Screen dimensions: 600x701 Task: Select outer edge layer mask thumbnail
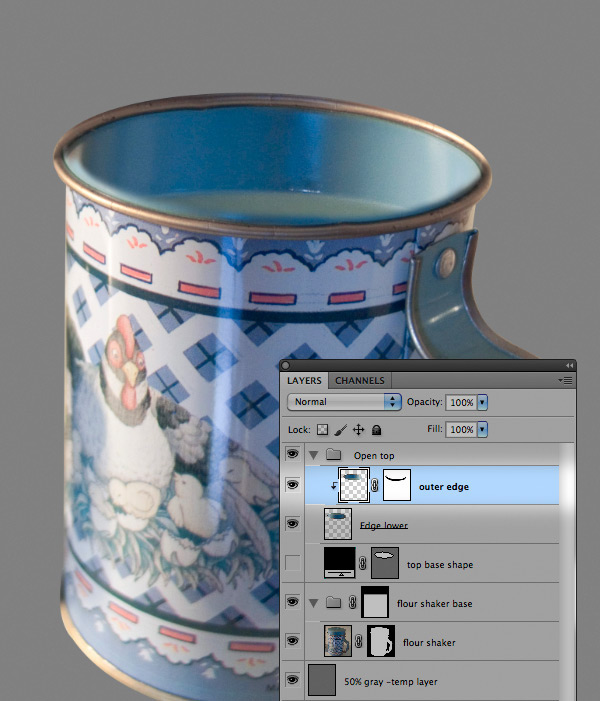(397, 485)
